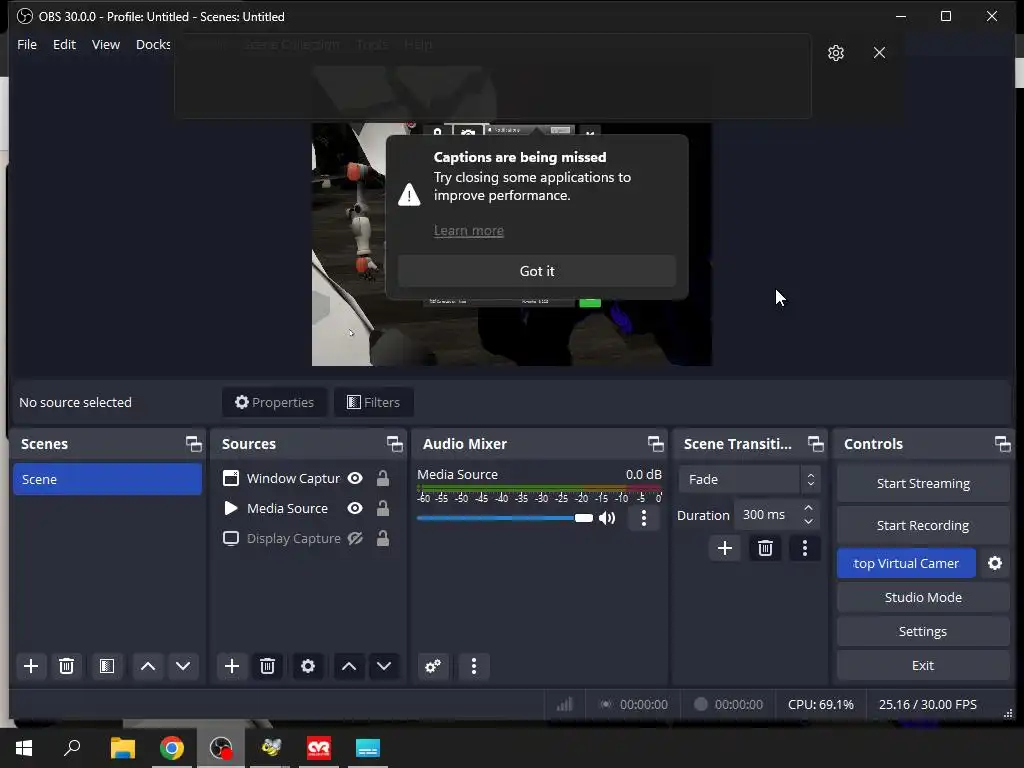Lock the Media Source item
The image size is (1024, 768).
point(383,508)
